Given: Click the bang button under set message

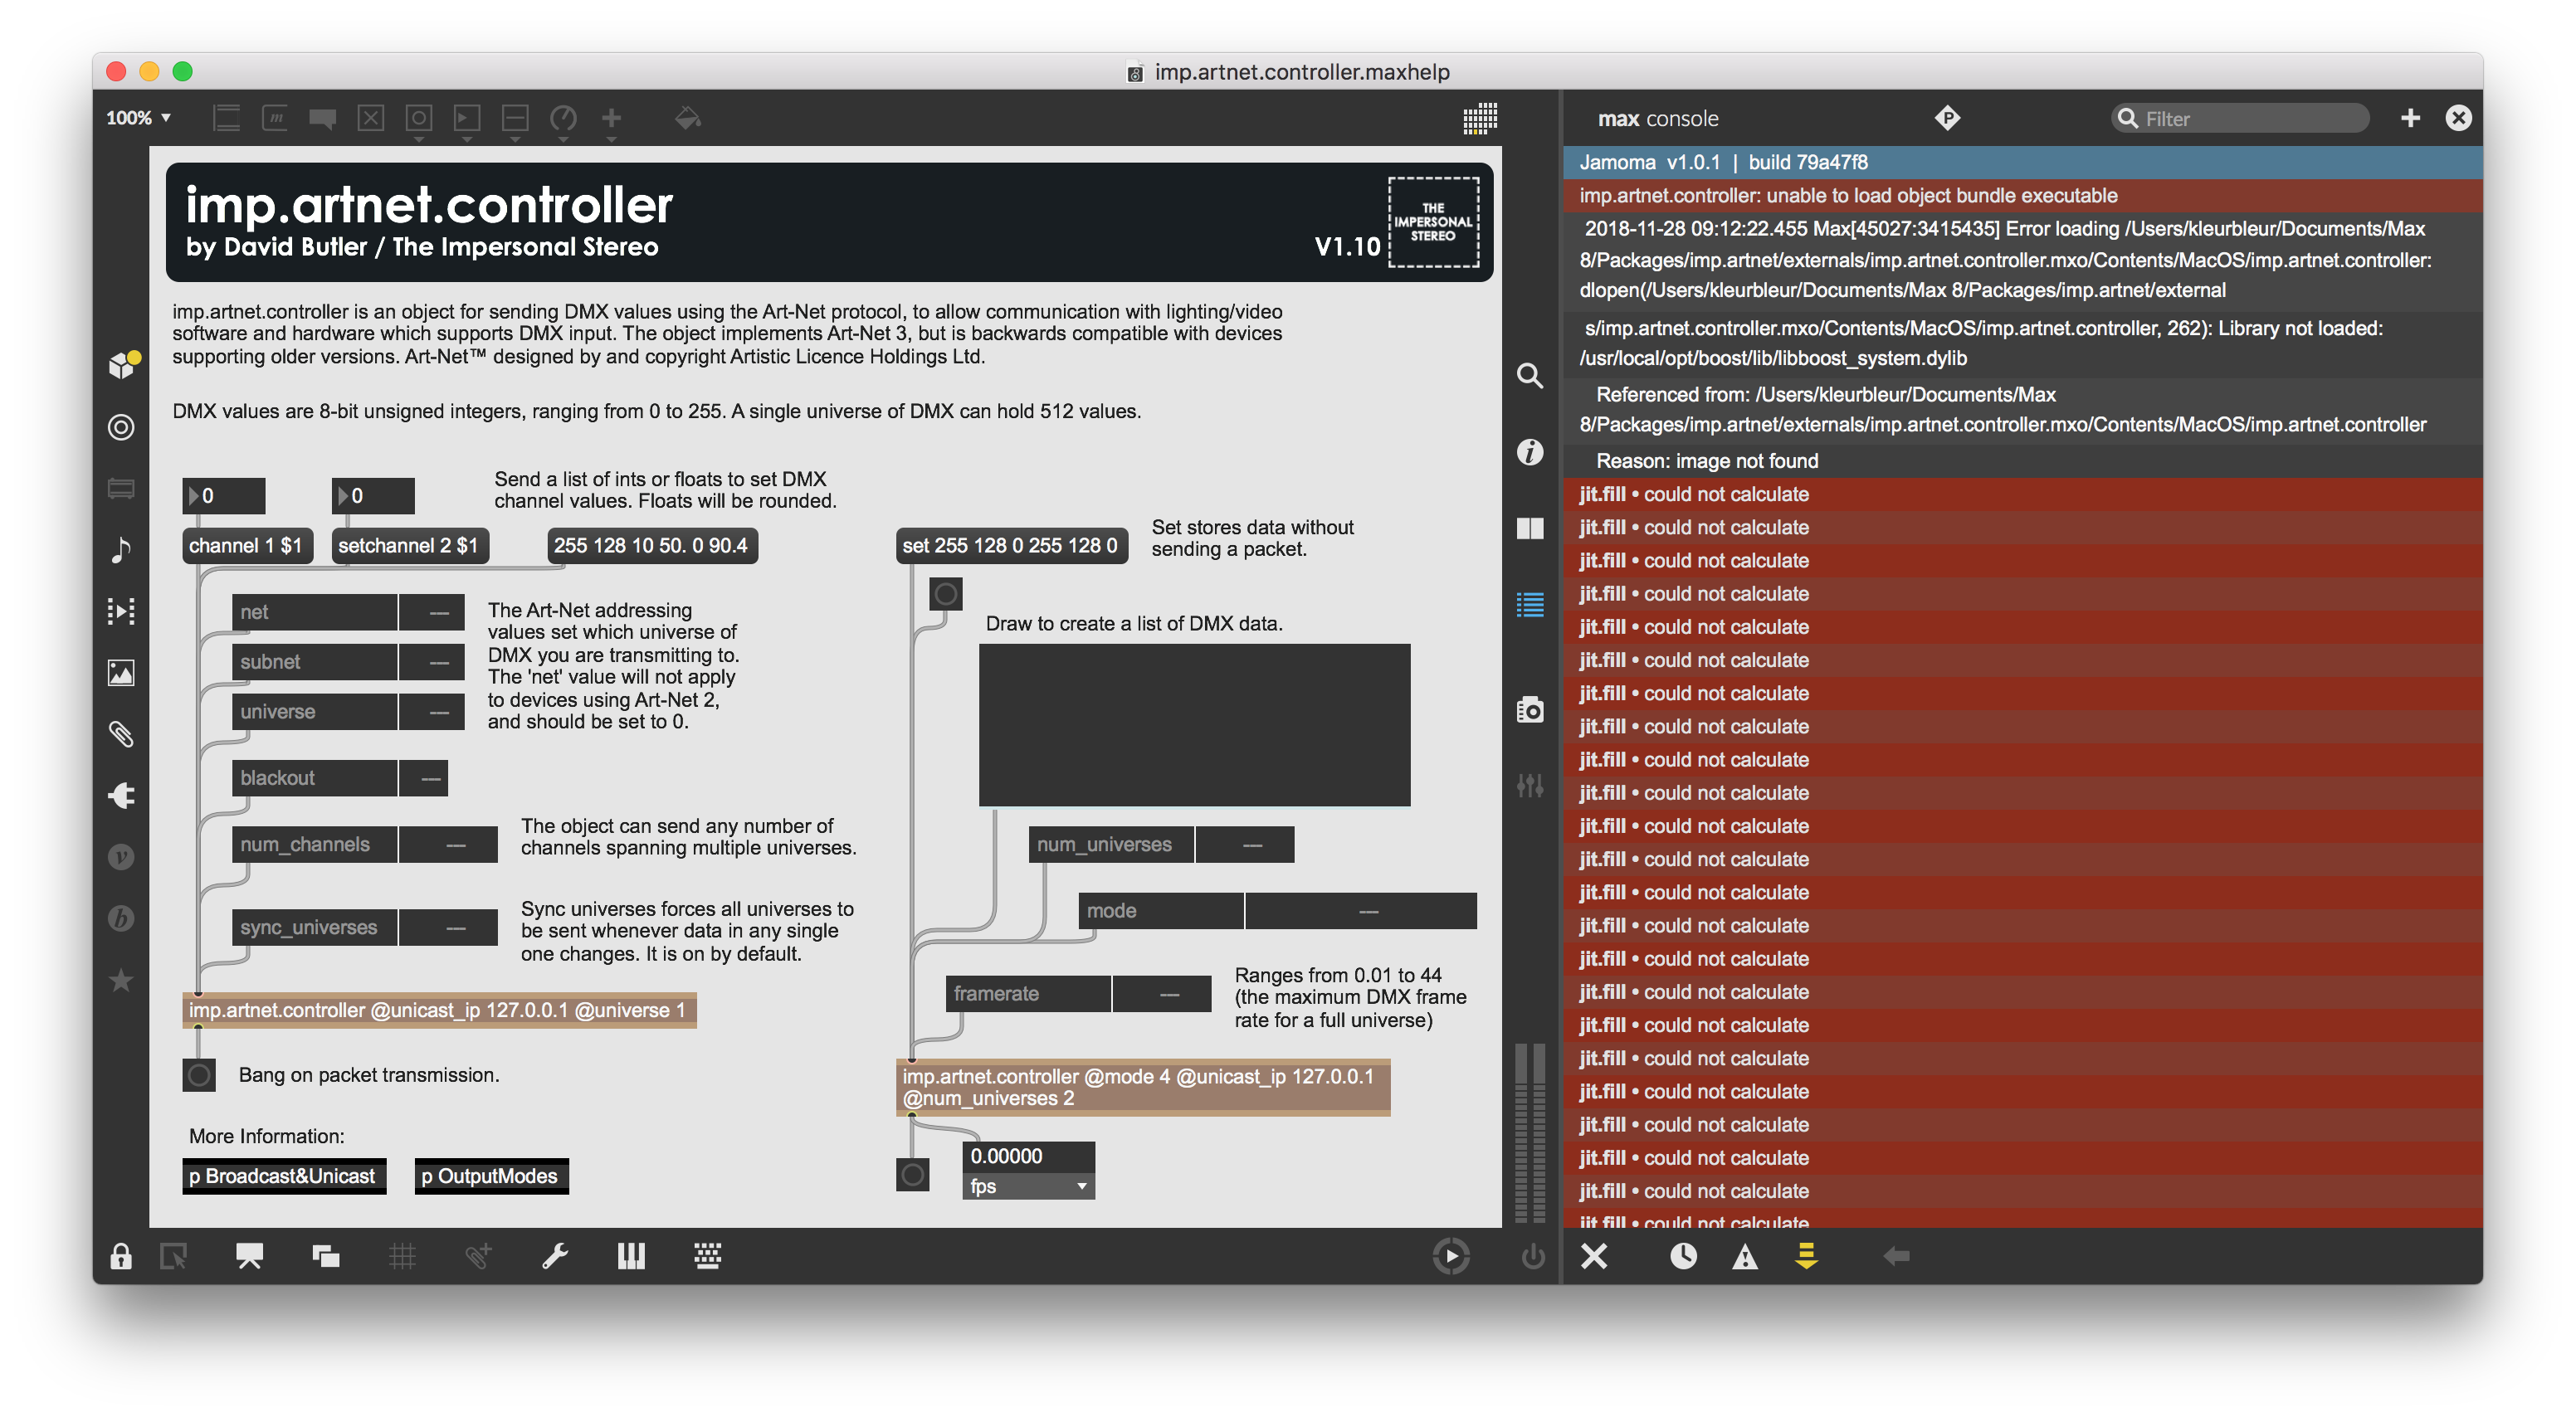Looking at the screenshot, I should pos(946,594).
